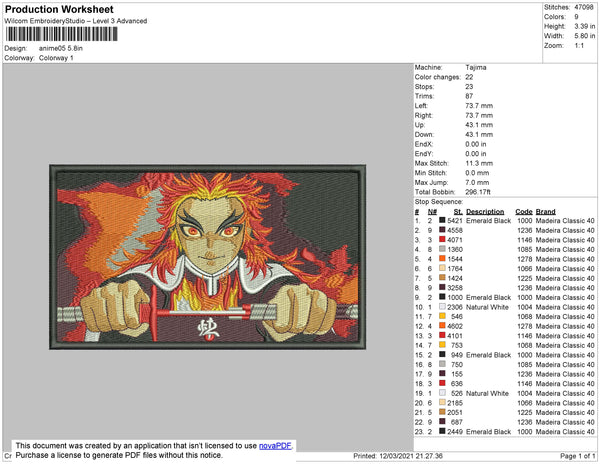Image resolution: width=600 pixels, height=464 pixels.
Task: Click the Zoom value '1:1'
Action: pyautogui.click(x=579, y=46)
